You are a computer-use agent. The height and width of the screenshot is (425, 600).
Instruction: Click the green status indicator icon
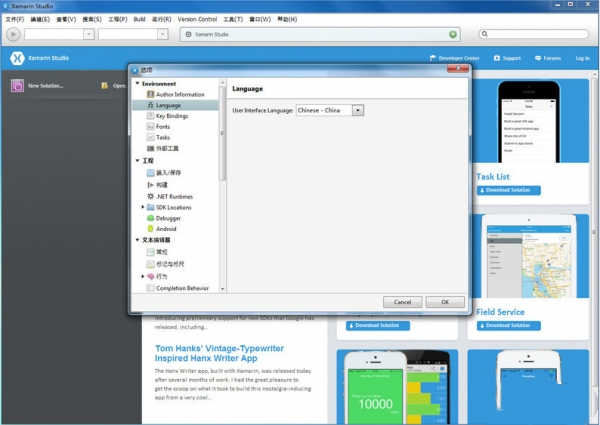tap(453, 34)
